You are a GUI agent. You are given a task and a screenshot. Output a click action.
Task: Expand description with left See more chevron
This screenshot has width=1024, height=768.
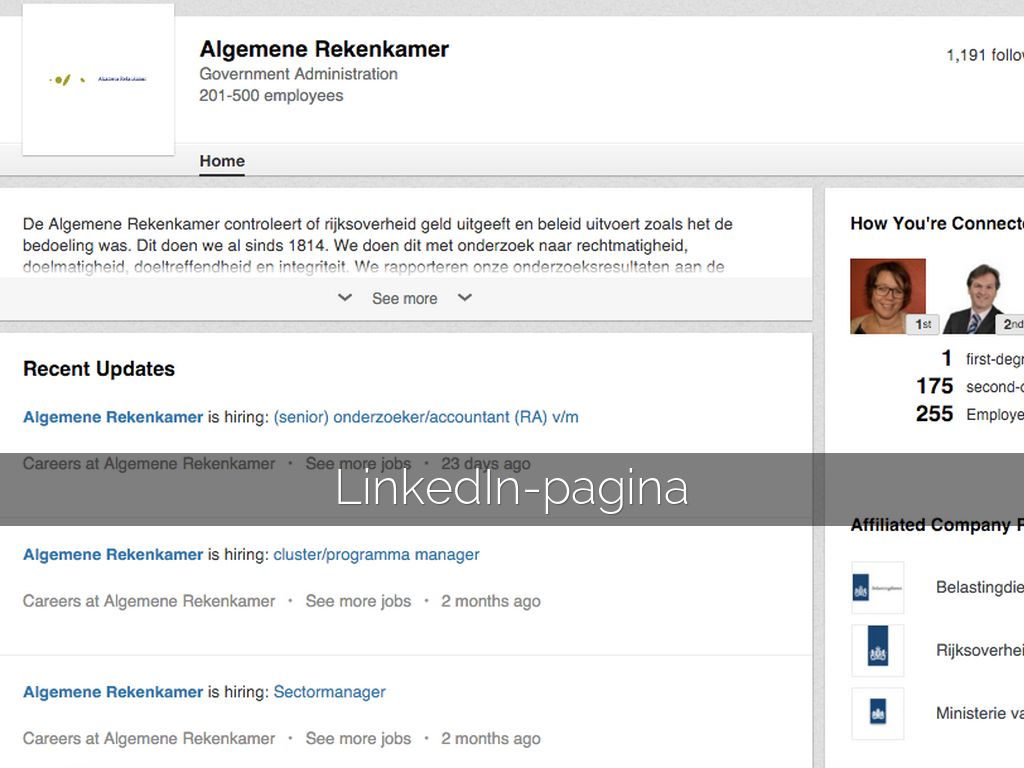(345, 298)
